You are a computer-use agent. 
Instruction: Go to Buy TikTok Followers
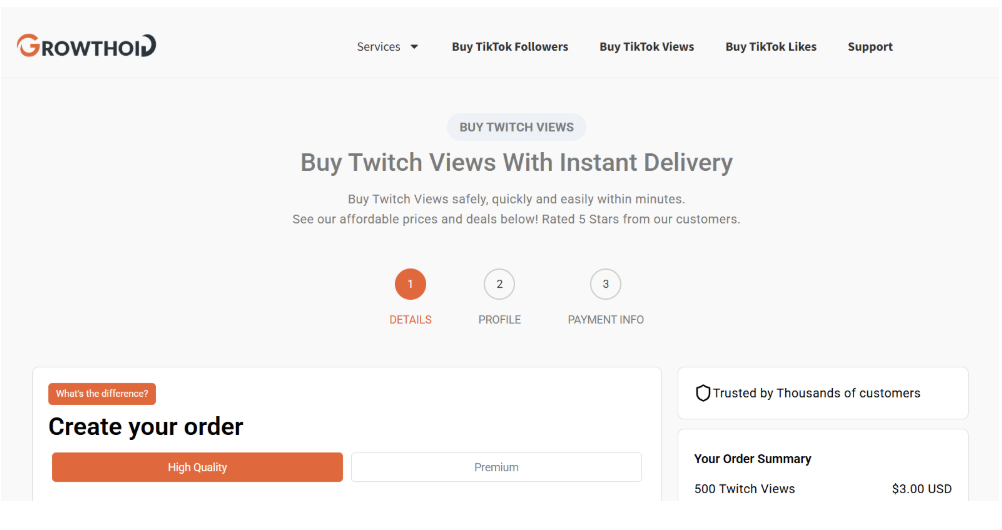tap(510, 47)
